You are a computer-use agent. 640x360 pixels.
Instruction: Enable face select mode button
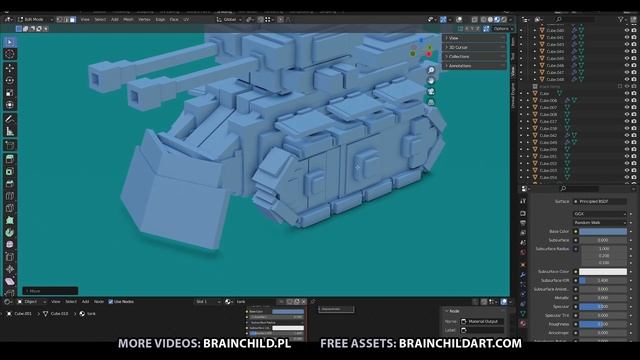[x=73, y=19]
